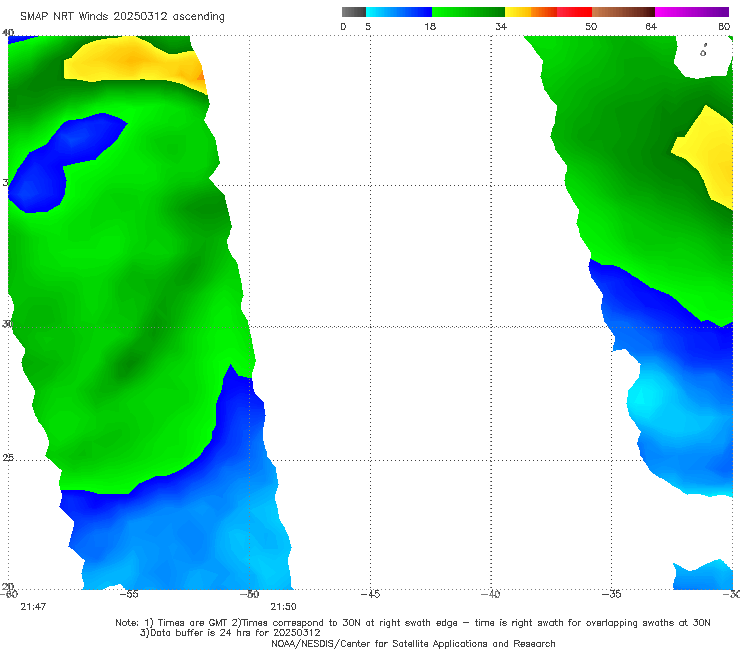Click the longitude label "-45"

point(370,594)
